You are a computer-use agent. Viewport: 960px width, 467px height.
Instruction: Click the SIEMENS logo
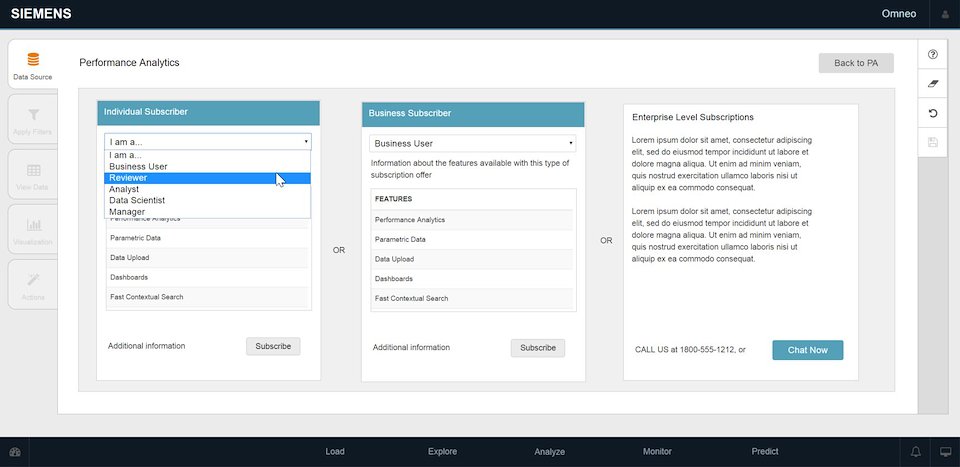pos(41,13)
